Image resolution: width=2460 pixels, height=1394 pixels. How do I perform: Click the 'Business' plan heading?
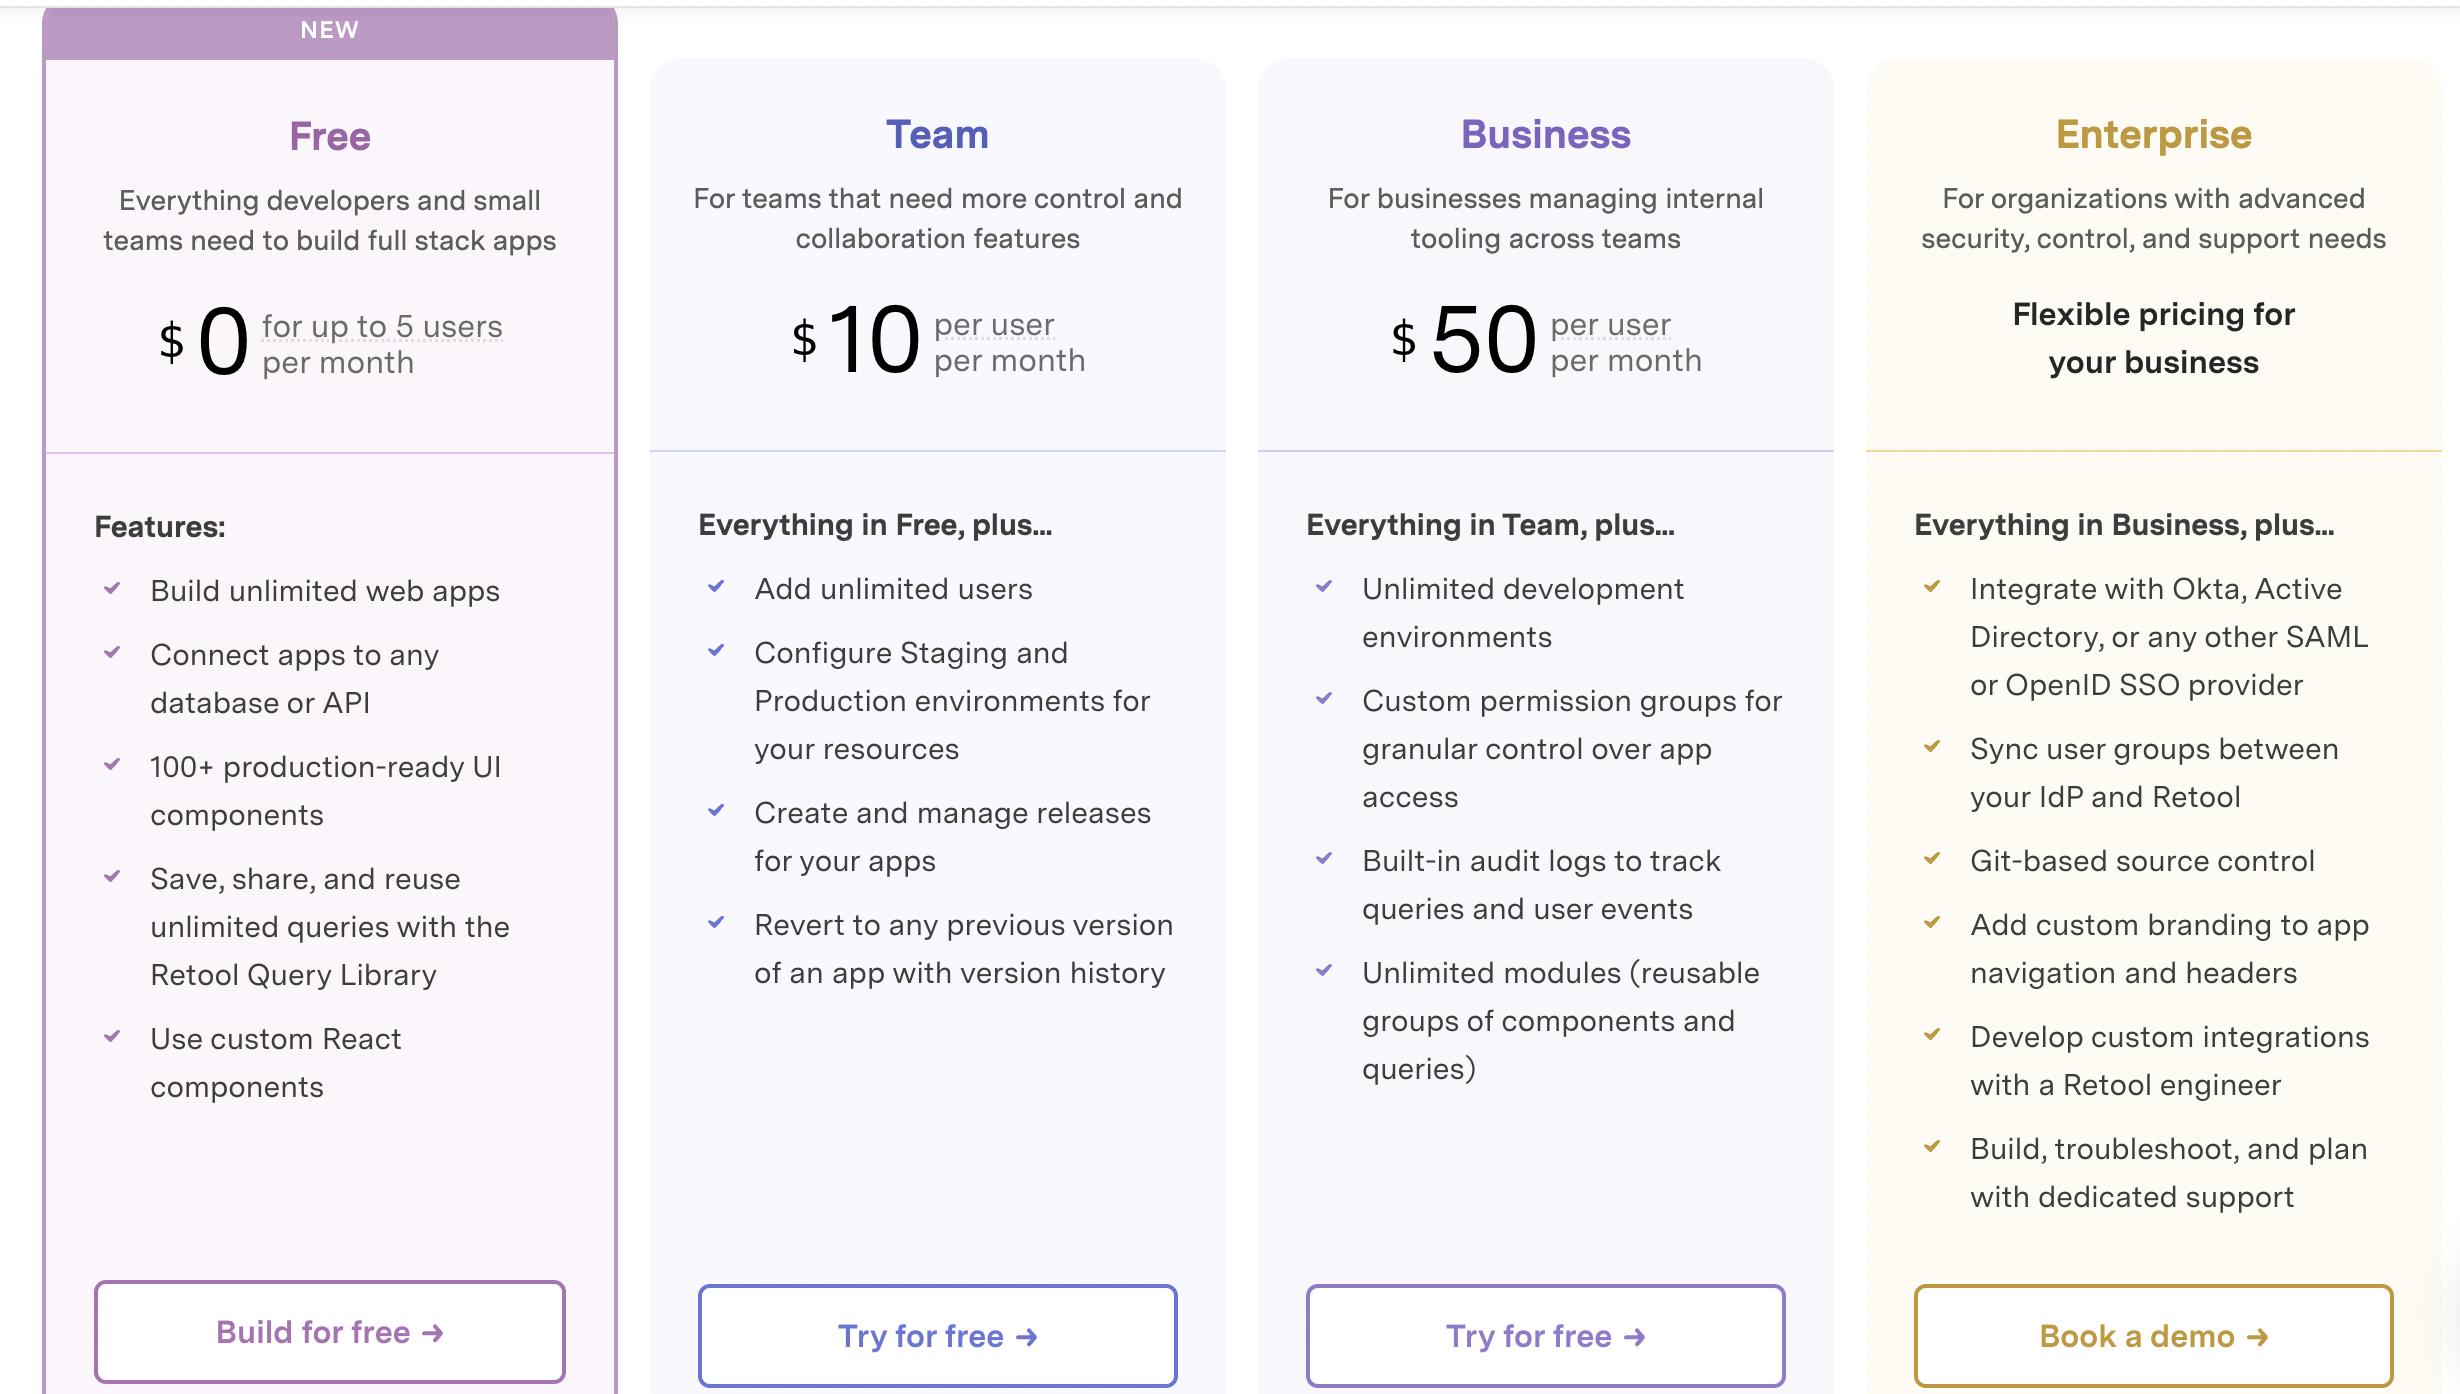(1545, 134)
